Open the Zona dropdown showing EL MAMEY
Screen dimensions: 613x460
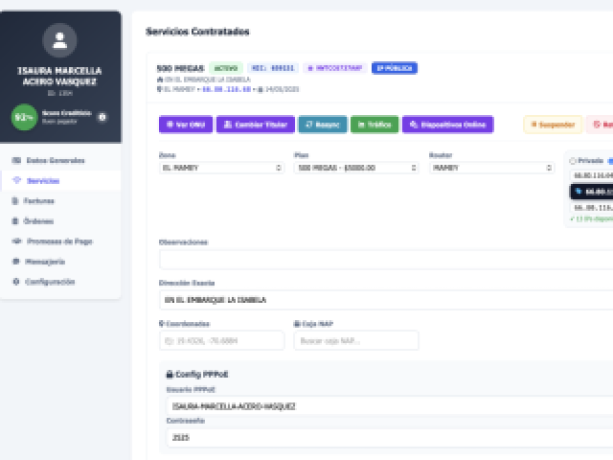coord(221,168)
